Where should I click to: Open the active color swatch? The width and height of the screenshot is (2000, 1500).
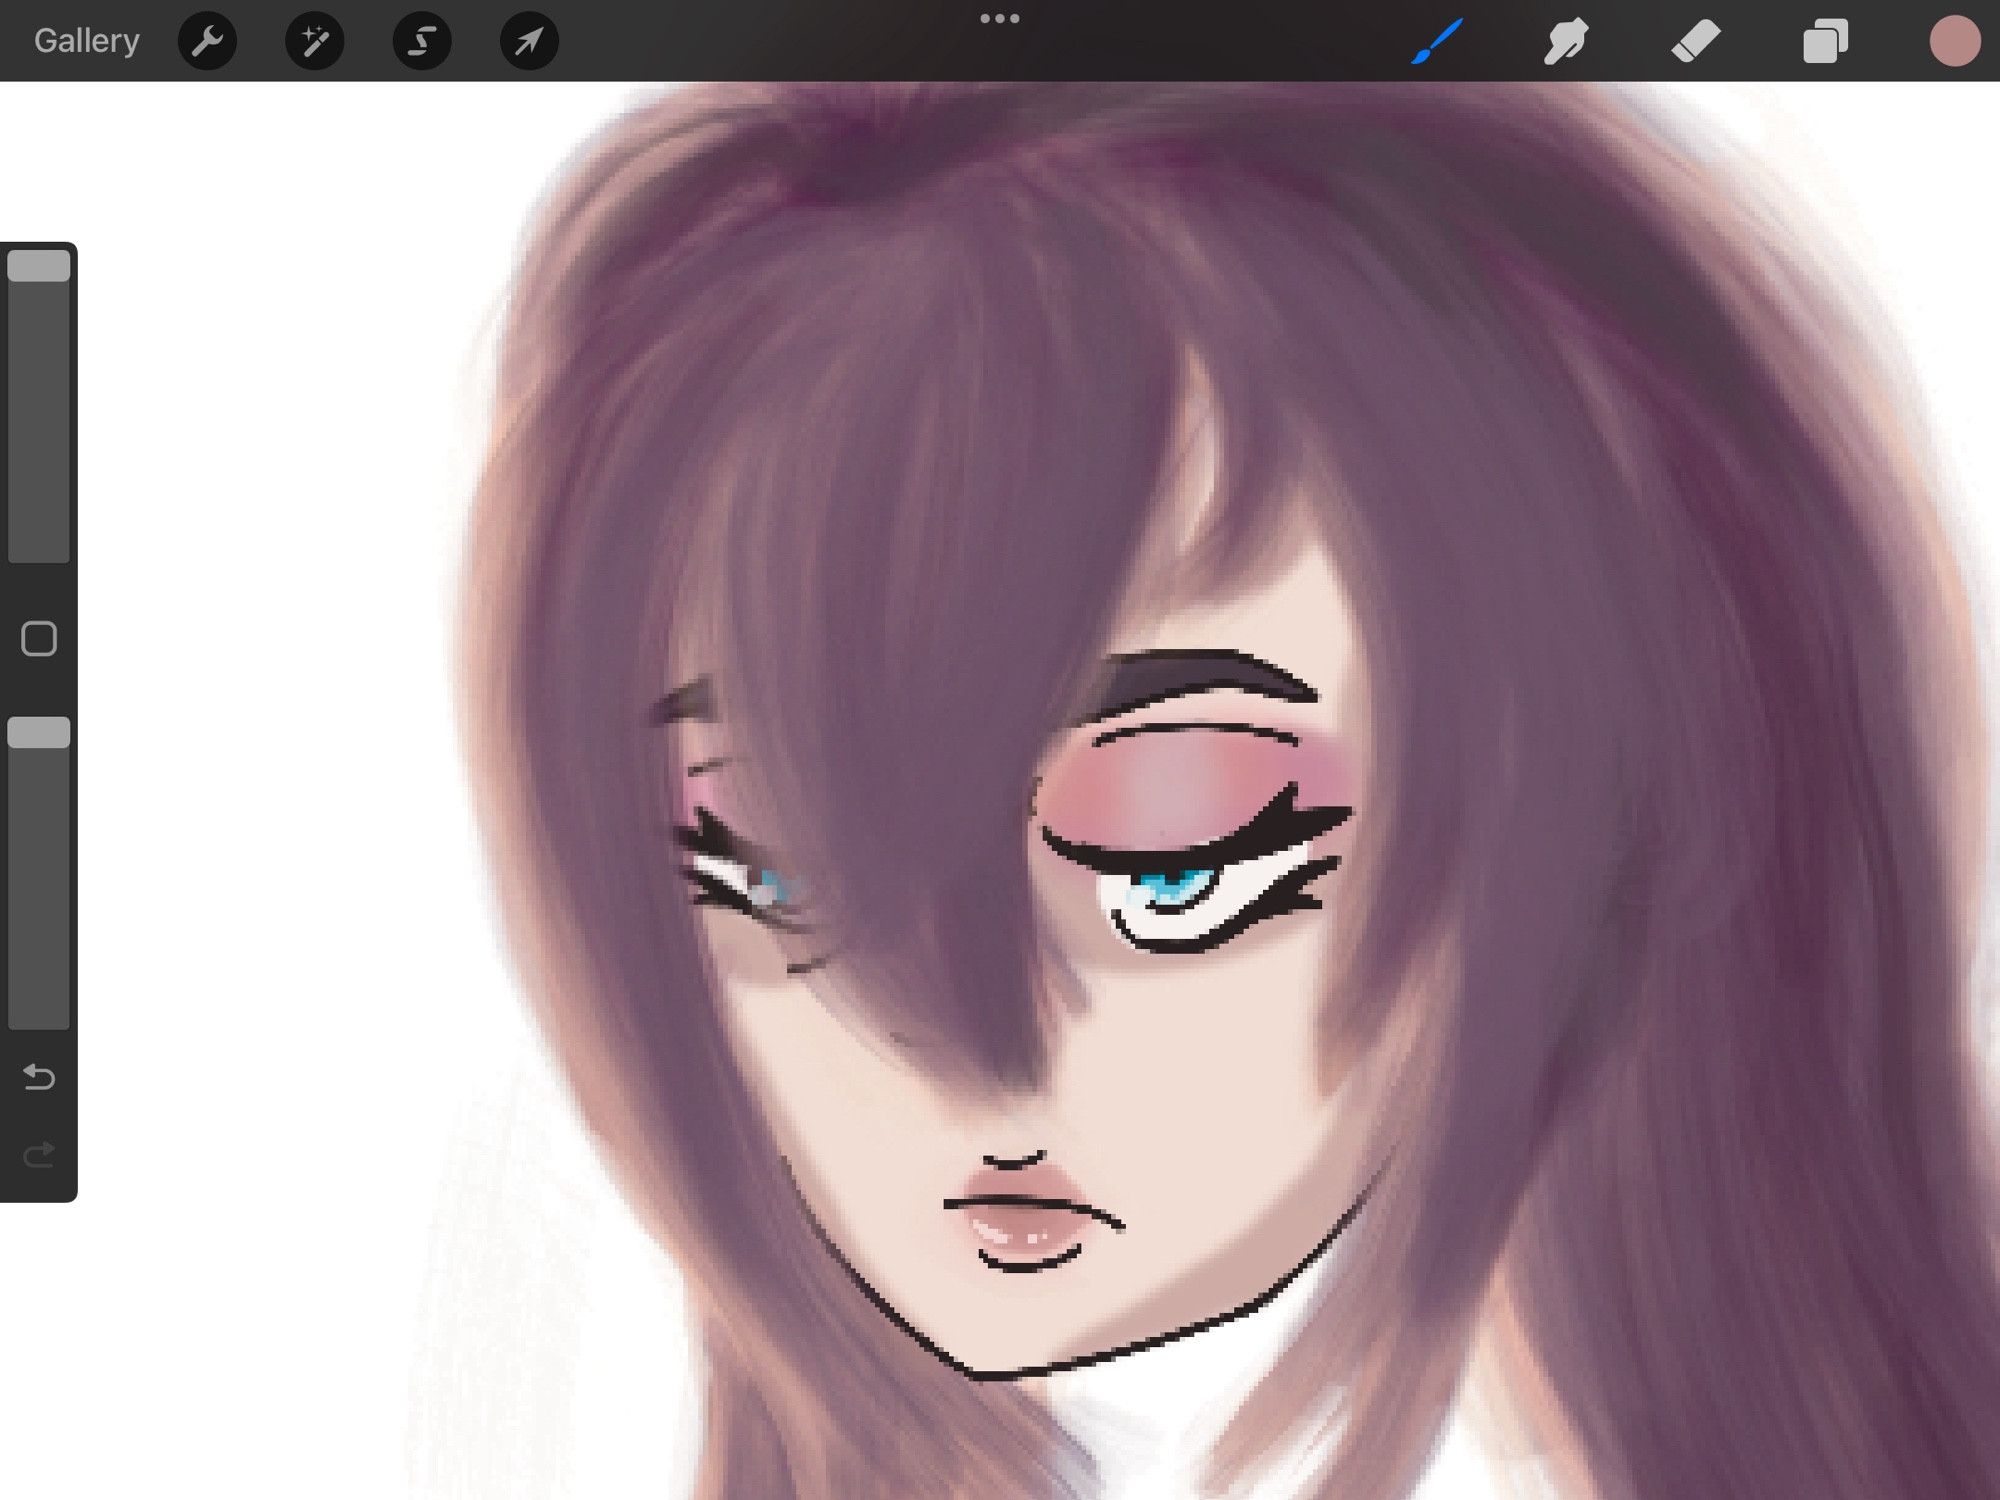click(x=1954, y=41)
